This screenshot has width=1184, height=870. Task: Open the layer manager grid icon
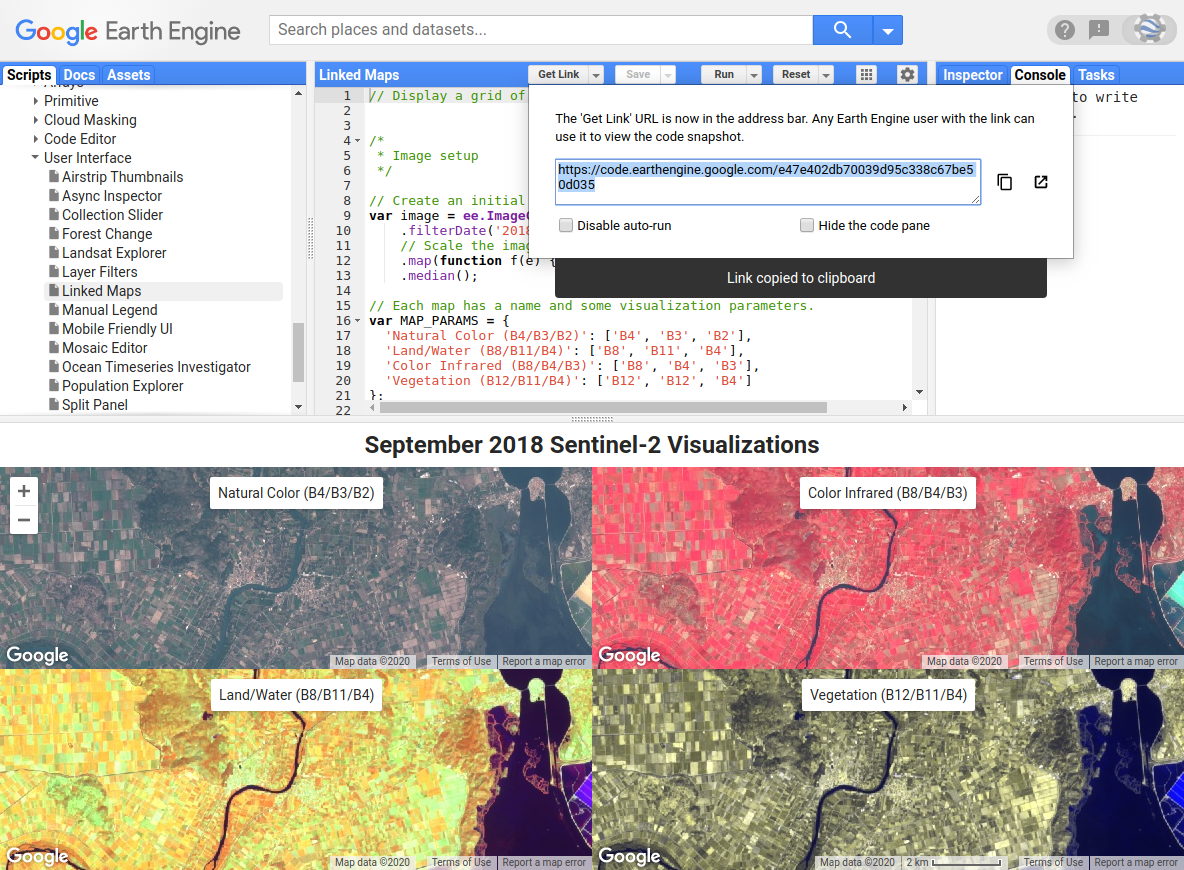[866, 74]
